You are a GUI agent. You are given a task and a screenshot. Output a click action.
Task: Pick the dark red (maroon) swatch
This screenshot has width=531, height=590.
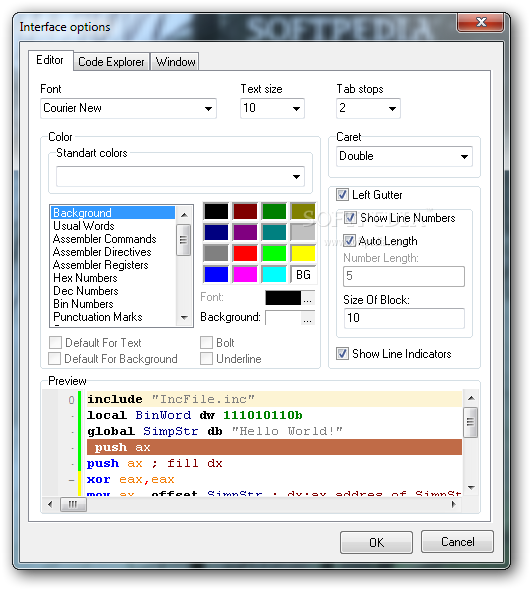point(245,211)
